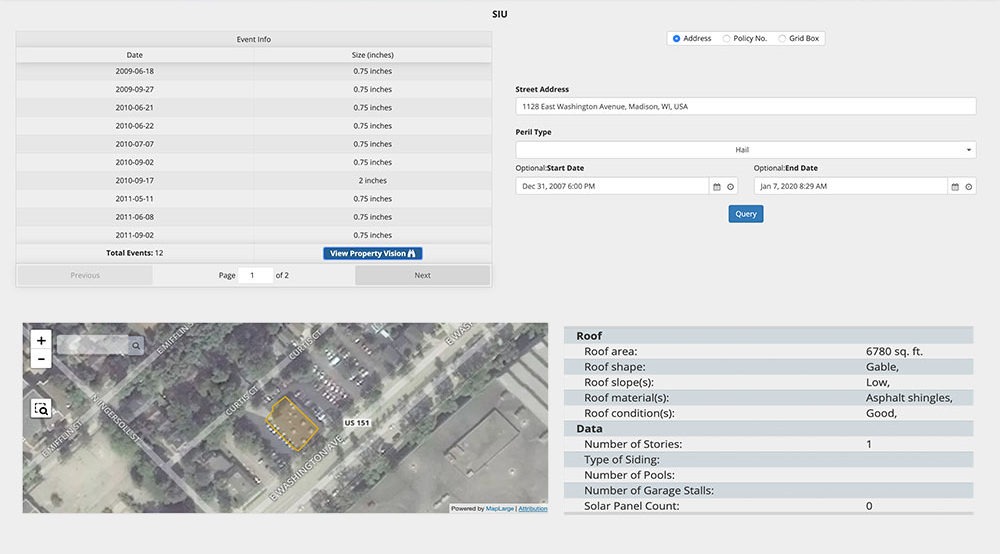Image resolution: width=1000 pixels, height=554 pixels.
Task: Click the Size (inches) column header
Action: pos(372,55)
